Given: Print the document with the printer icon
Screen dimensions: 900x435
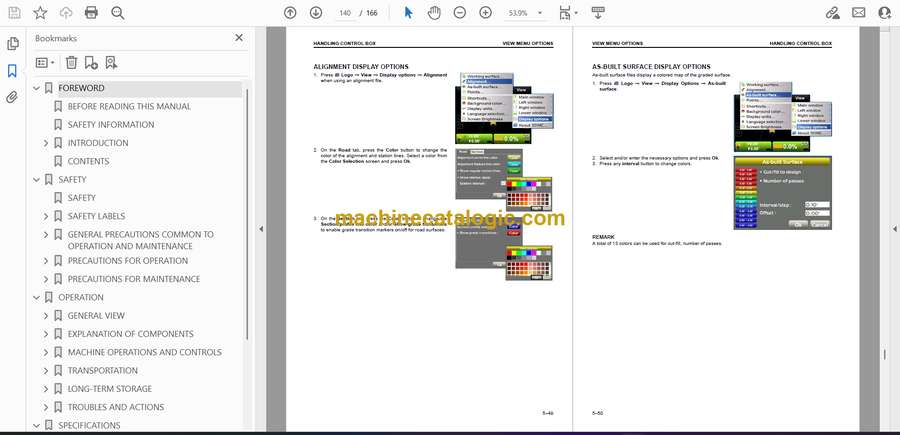Looking at the screenshot, I should pyautogui.click(x=91, y=13).
